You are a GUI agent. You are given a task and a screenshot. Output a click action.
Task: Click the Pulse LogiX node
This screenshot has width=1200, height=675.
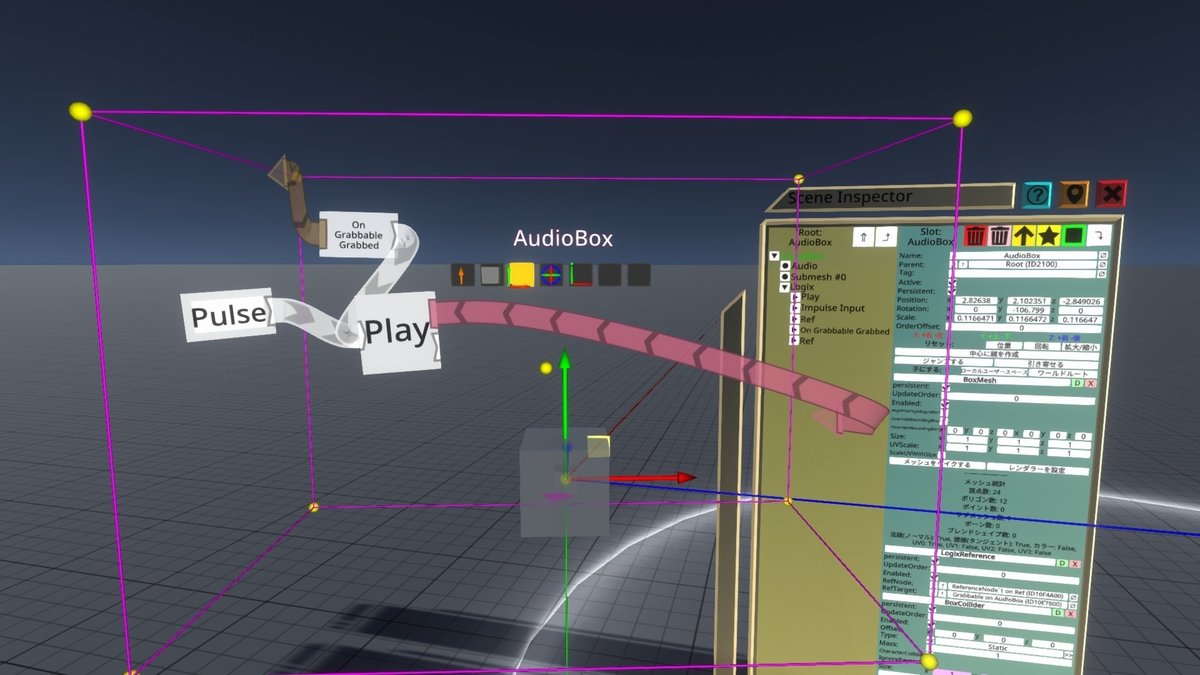[228, 316]
